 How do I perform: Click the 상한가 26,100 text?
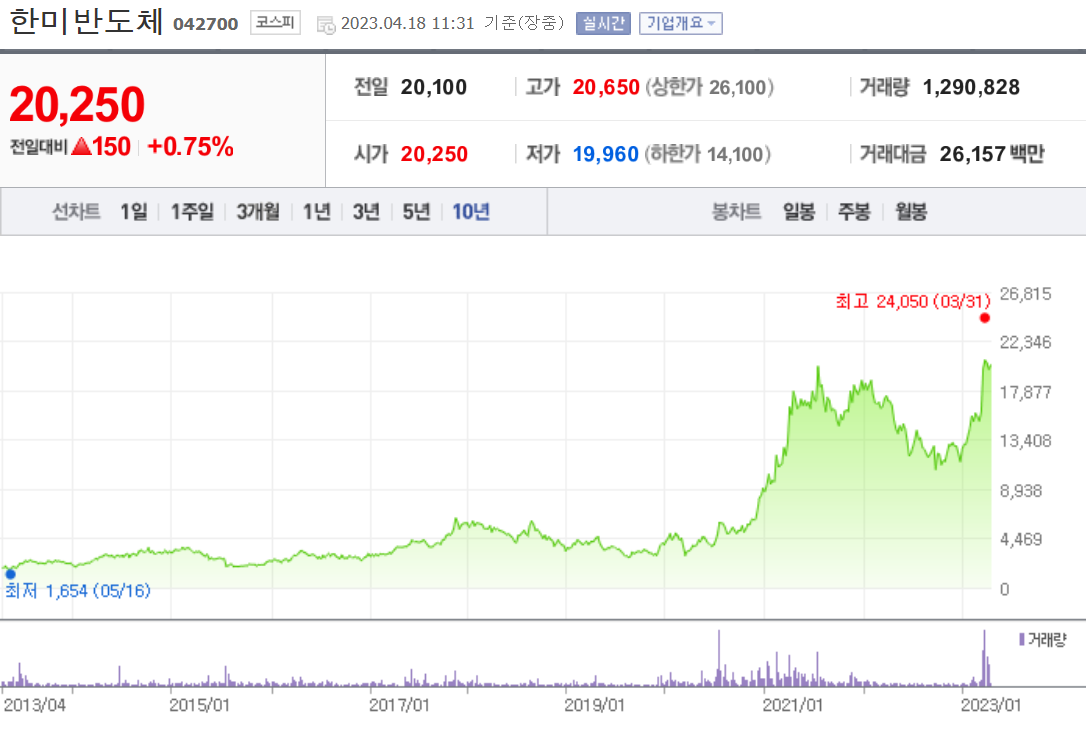tap(710, 87)
